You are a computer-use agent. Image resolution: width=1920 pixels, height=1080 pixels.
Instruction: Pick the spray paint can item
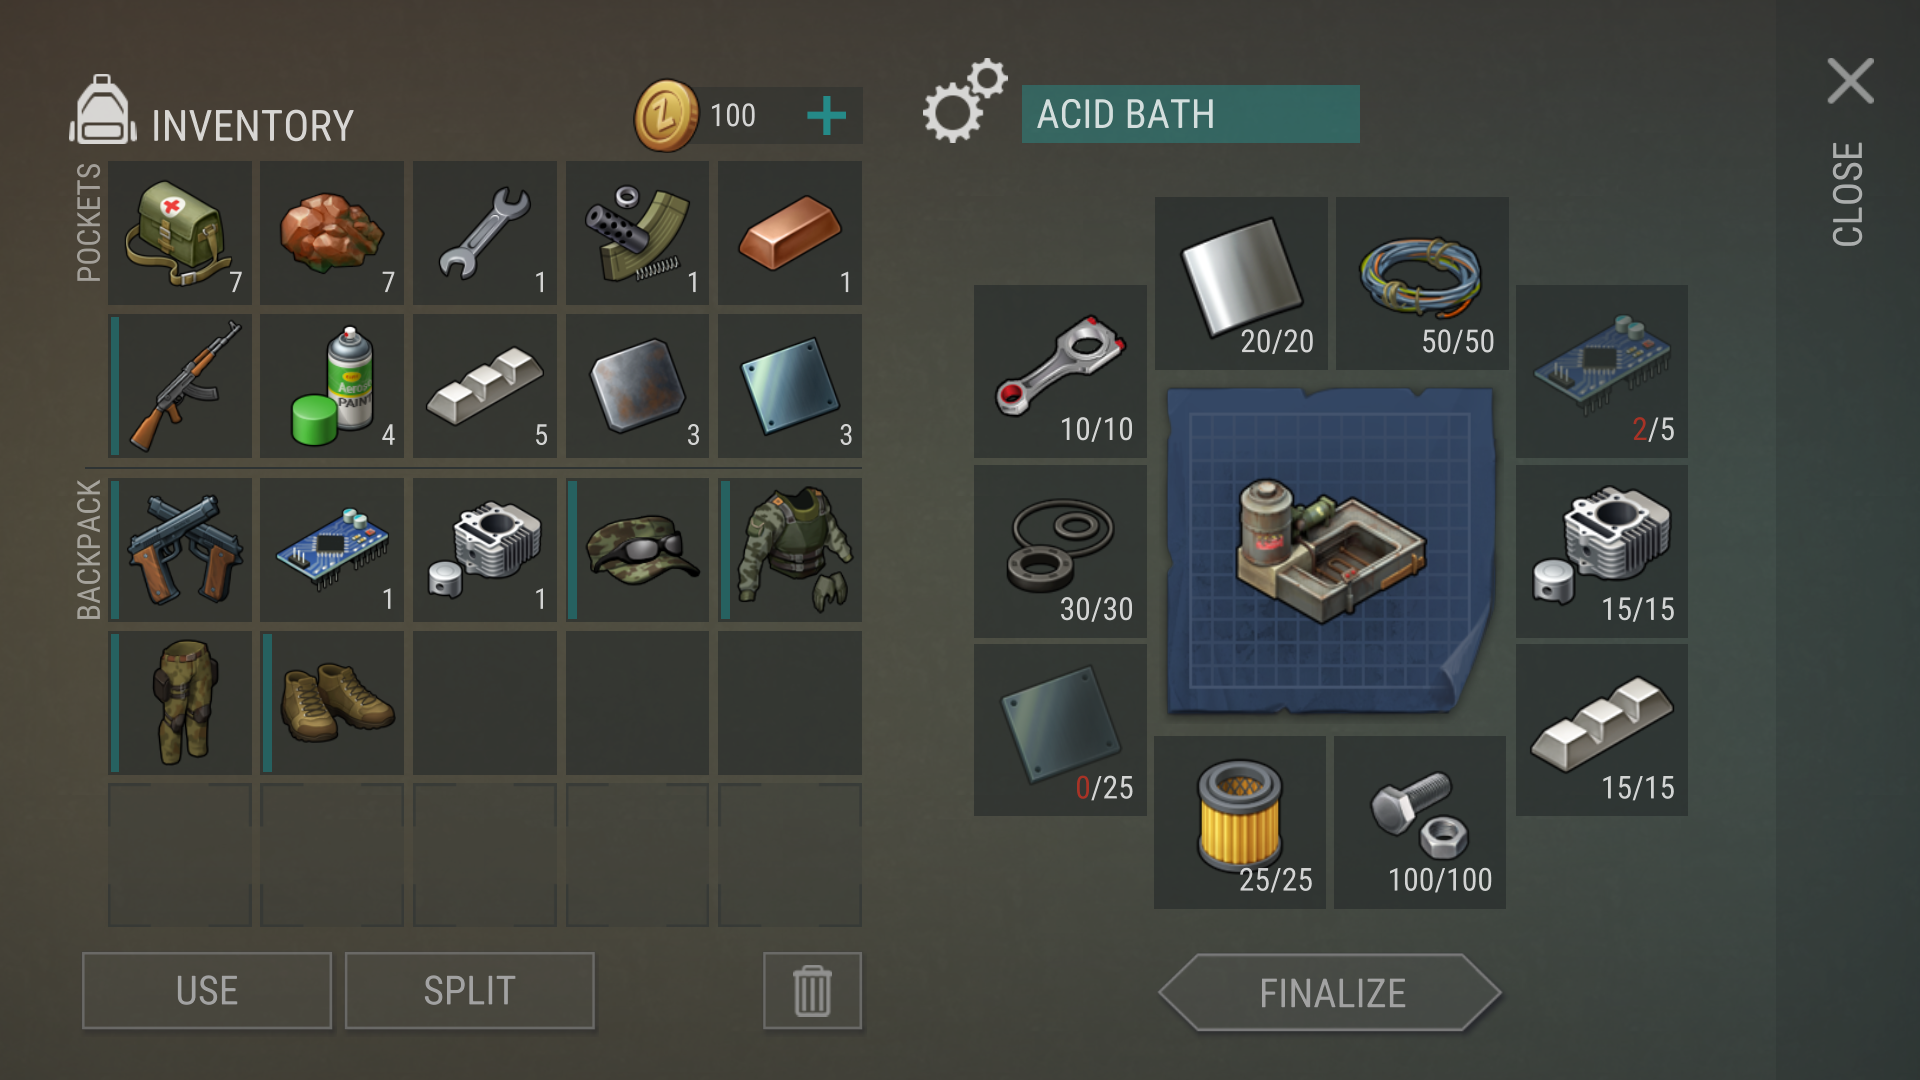point(332,386)
